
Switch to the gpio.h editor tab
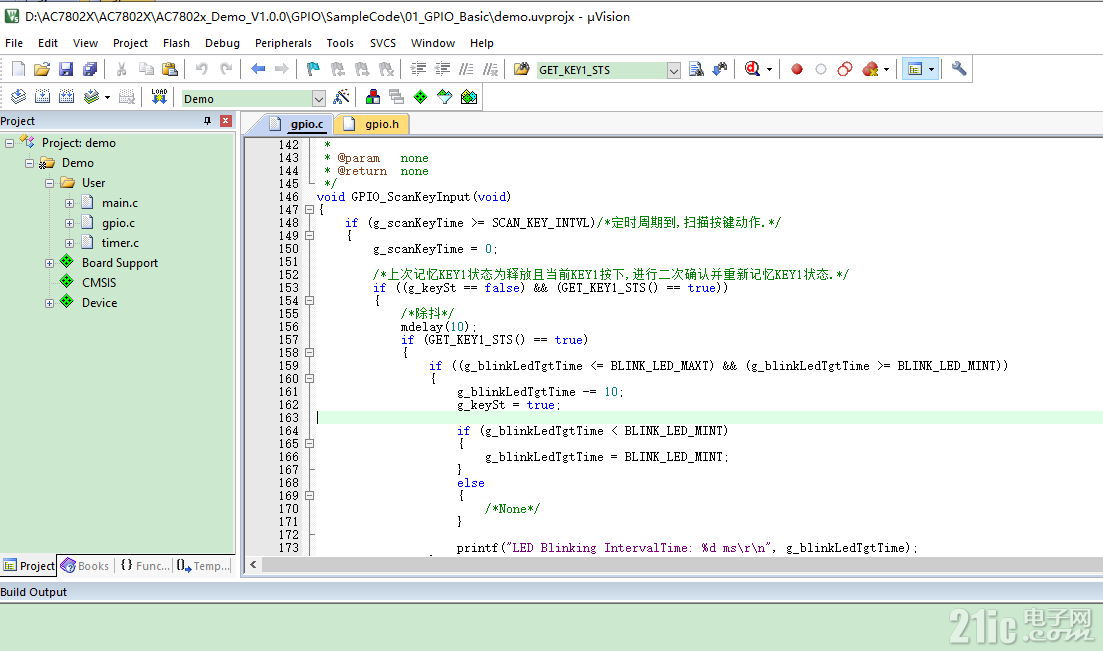(372, 124)
